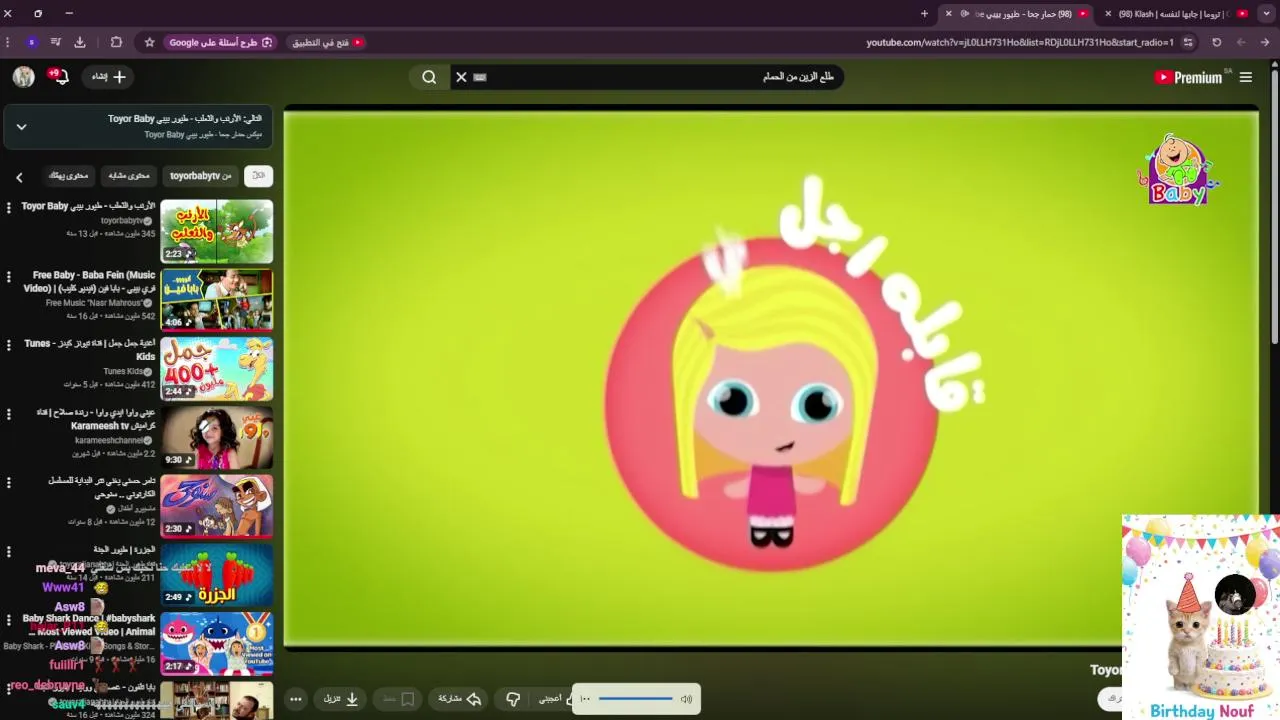Clear the YouTube search box text
The height and width of the screenshot is (720, 1280).
pyautogui.click(x=461, y=77)
